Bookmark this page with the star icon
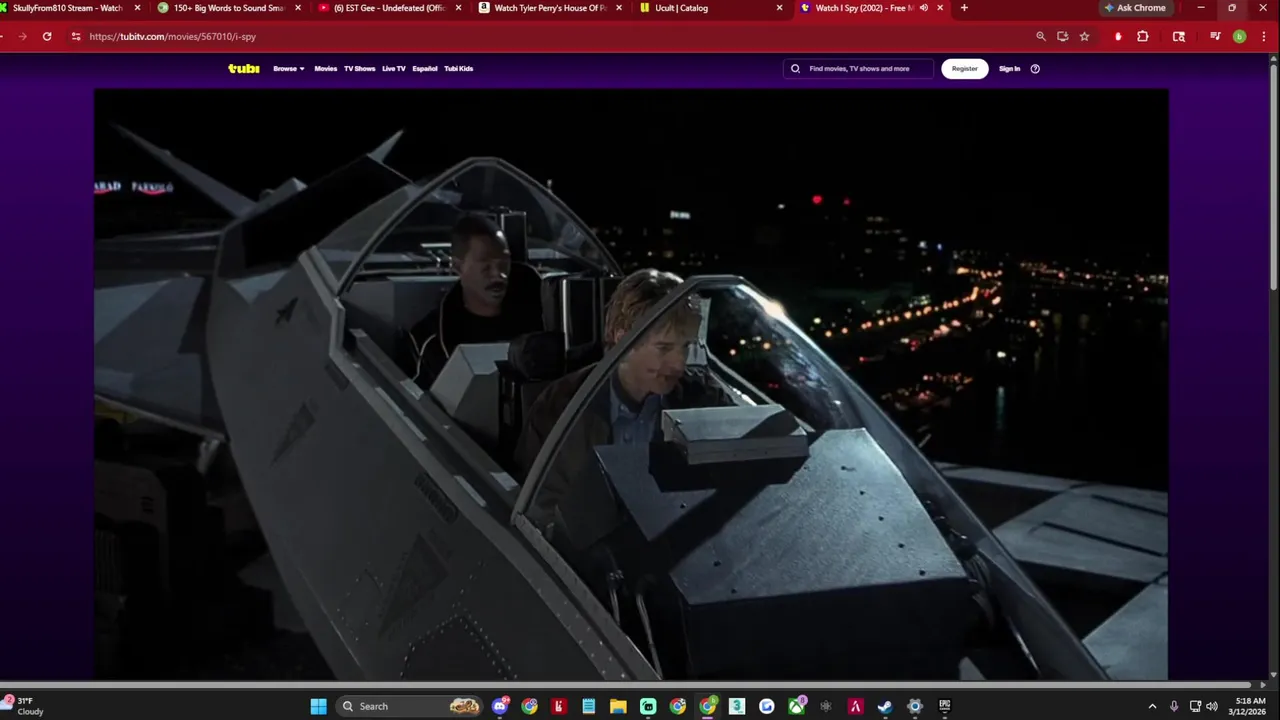1280x720 pixels. pyautogui.click(x=1084, y=36)
